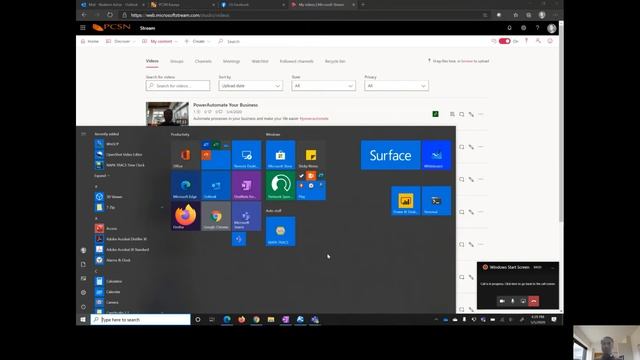Open the Followed channels tab

pyautogui.click(x=297, y=61)
